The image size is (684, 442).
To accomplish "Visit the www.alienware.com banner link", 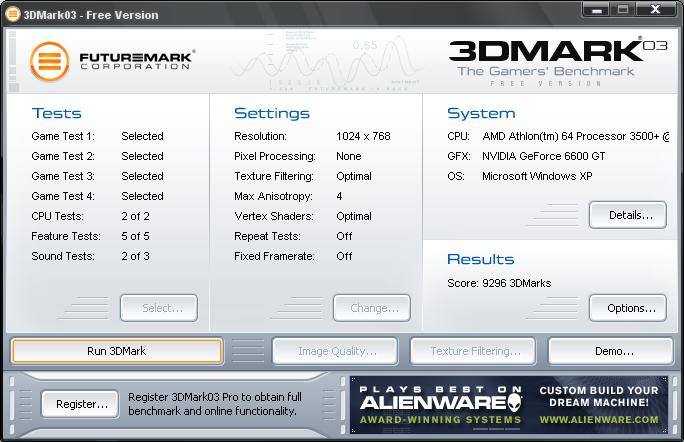I will coord(599,419).
